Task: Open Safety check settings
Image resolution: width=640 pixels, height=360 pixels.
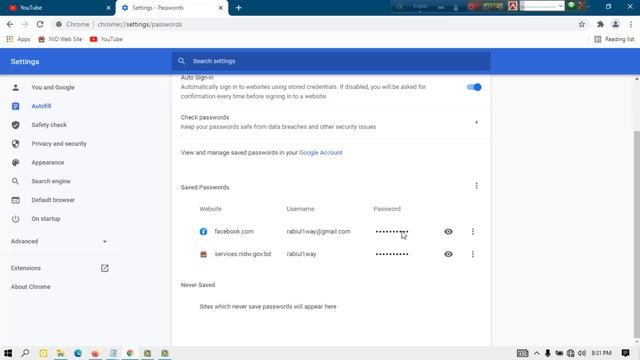Action: (49, 125)
